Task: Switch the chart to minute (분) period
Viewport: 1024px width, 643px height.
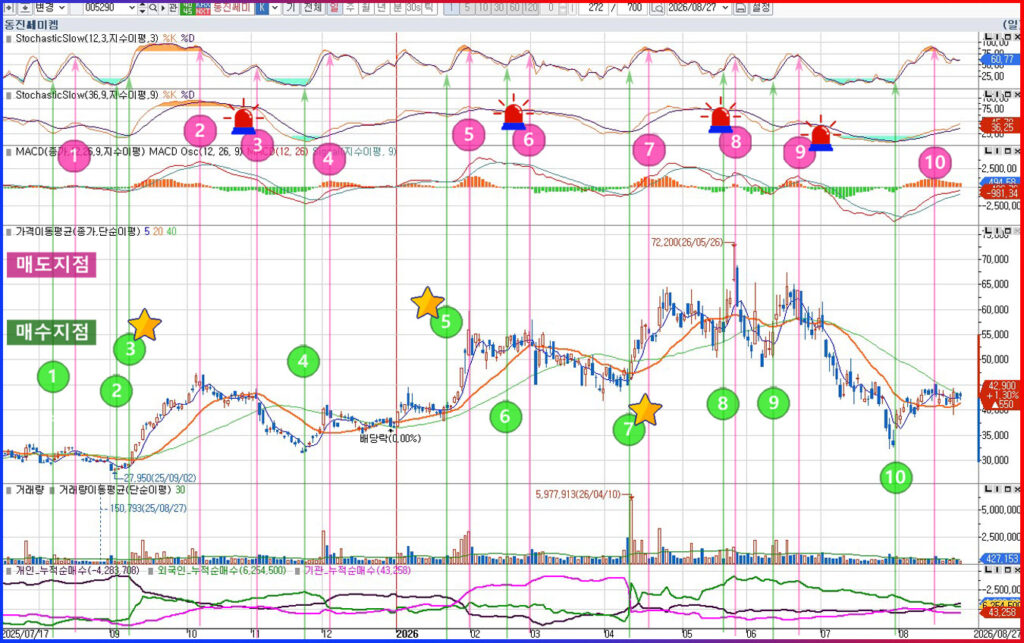Action: coord(397,8)
